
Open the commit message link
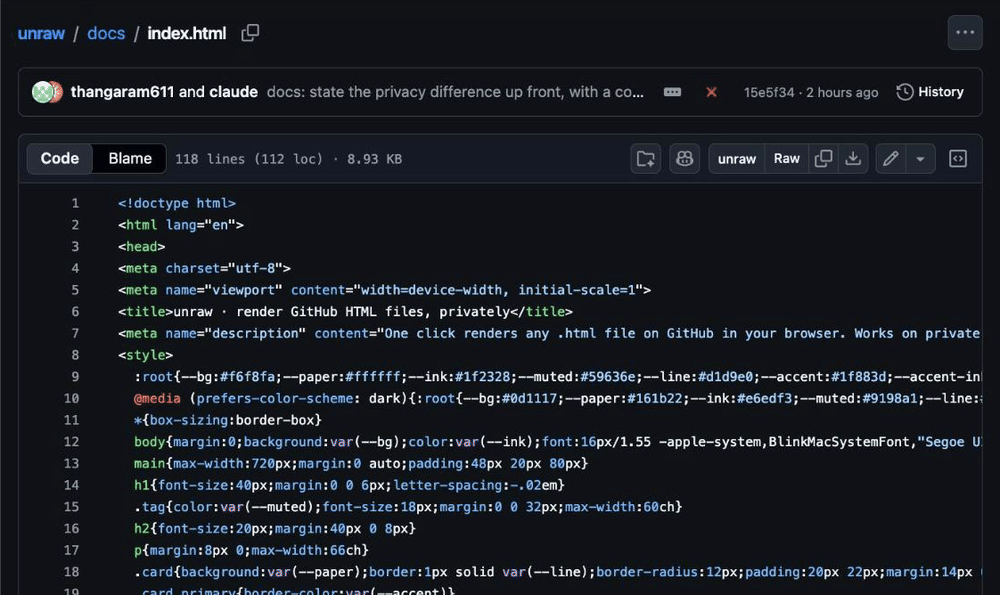coord(455,92)
